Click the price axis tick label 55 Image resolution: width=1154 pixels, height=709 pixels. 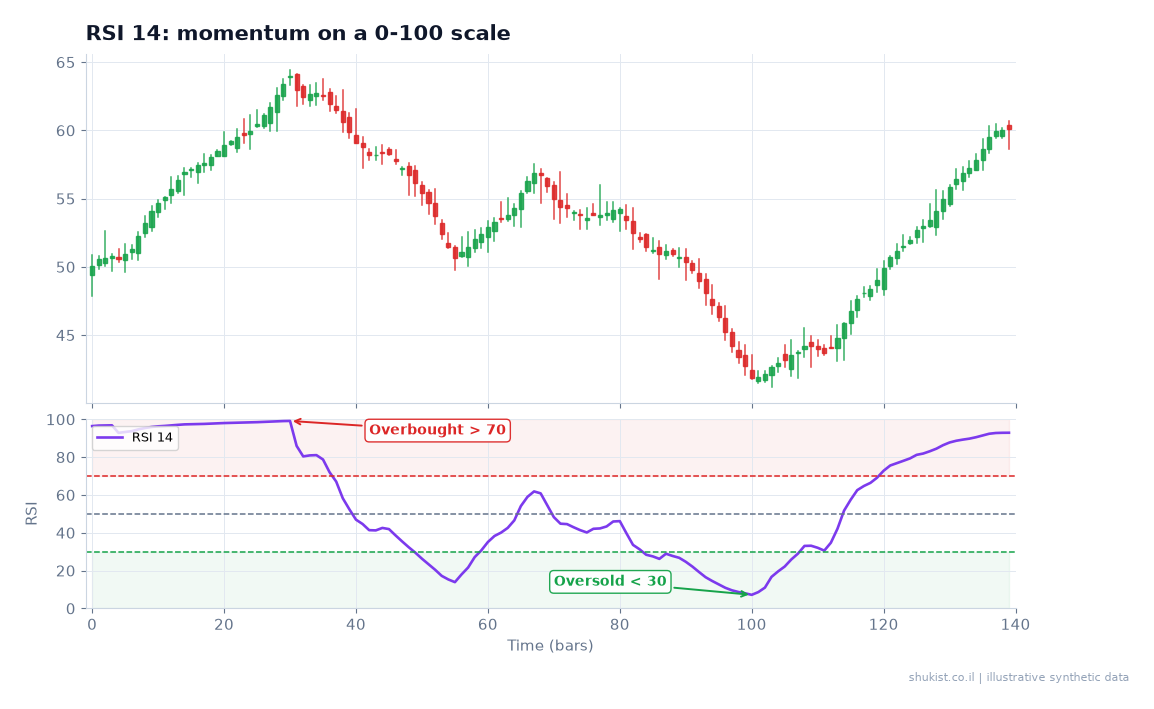tap(66, 200)
